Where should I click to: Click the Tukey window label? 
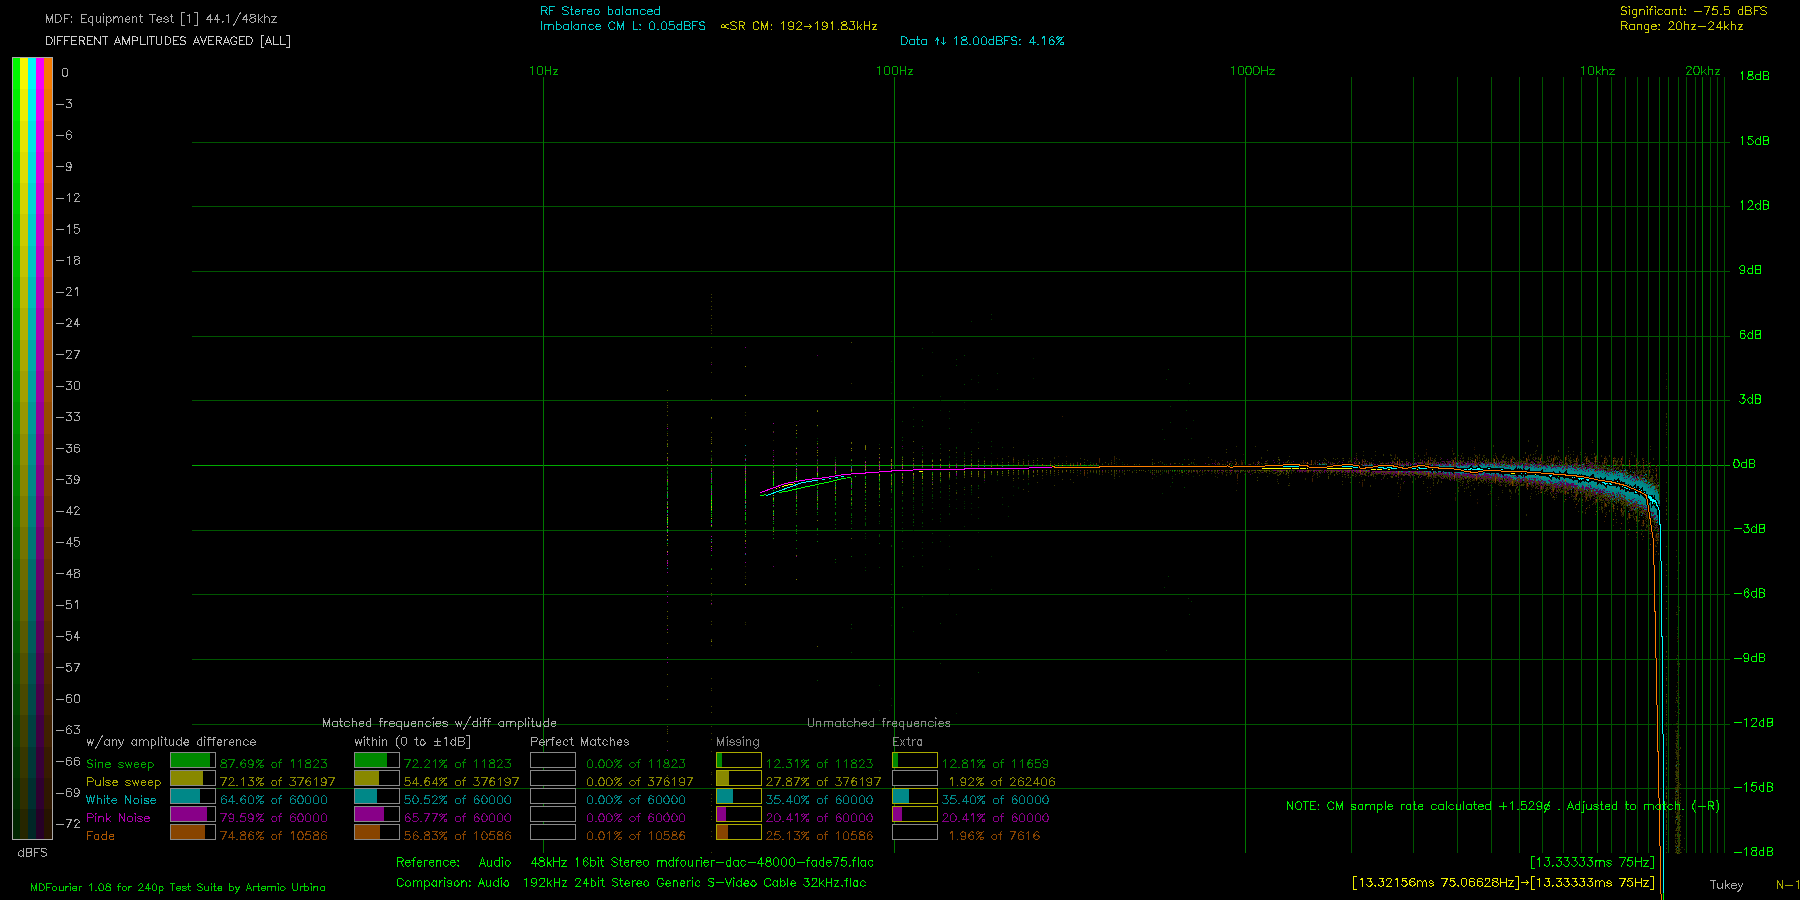1726,885
